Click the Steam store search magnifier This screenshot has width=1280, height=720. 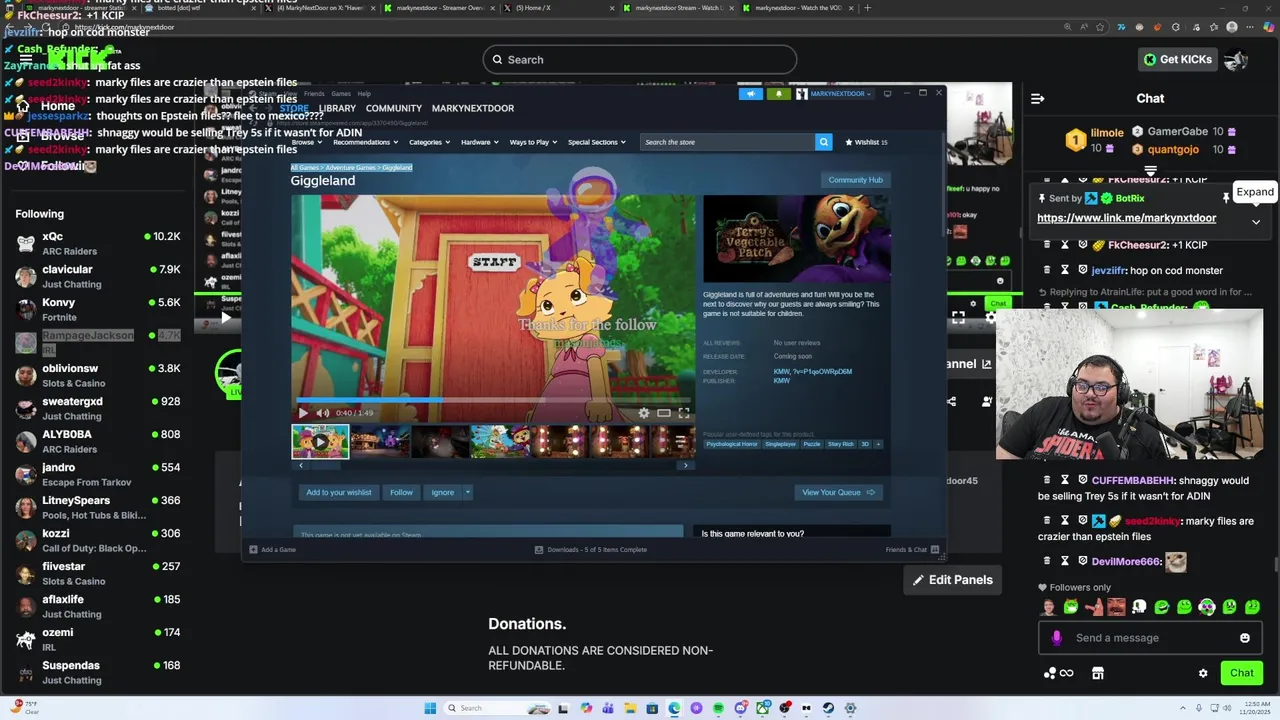pyautogui.click(x=823, y=142)
